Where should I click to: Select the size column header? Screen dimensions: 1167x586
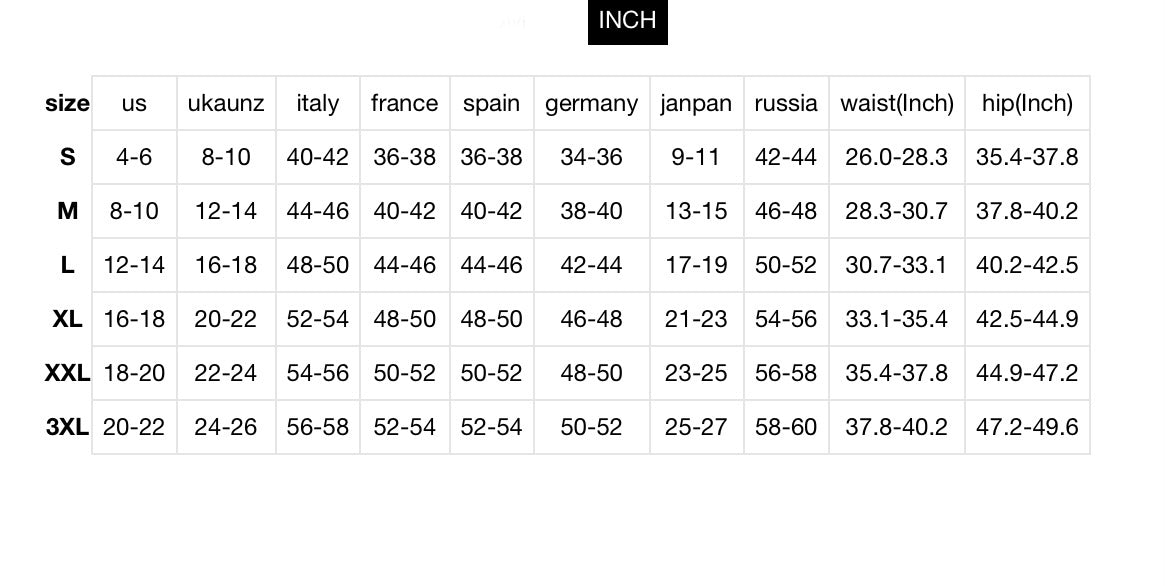[x=67, y=103]
